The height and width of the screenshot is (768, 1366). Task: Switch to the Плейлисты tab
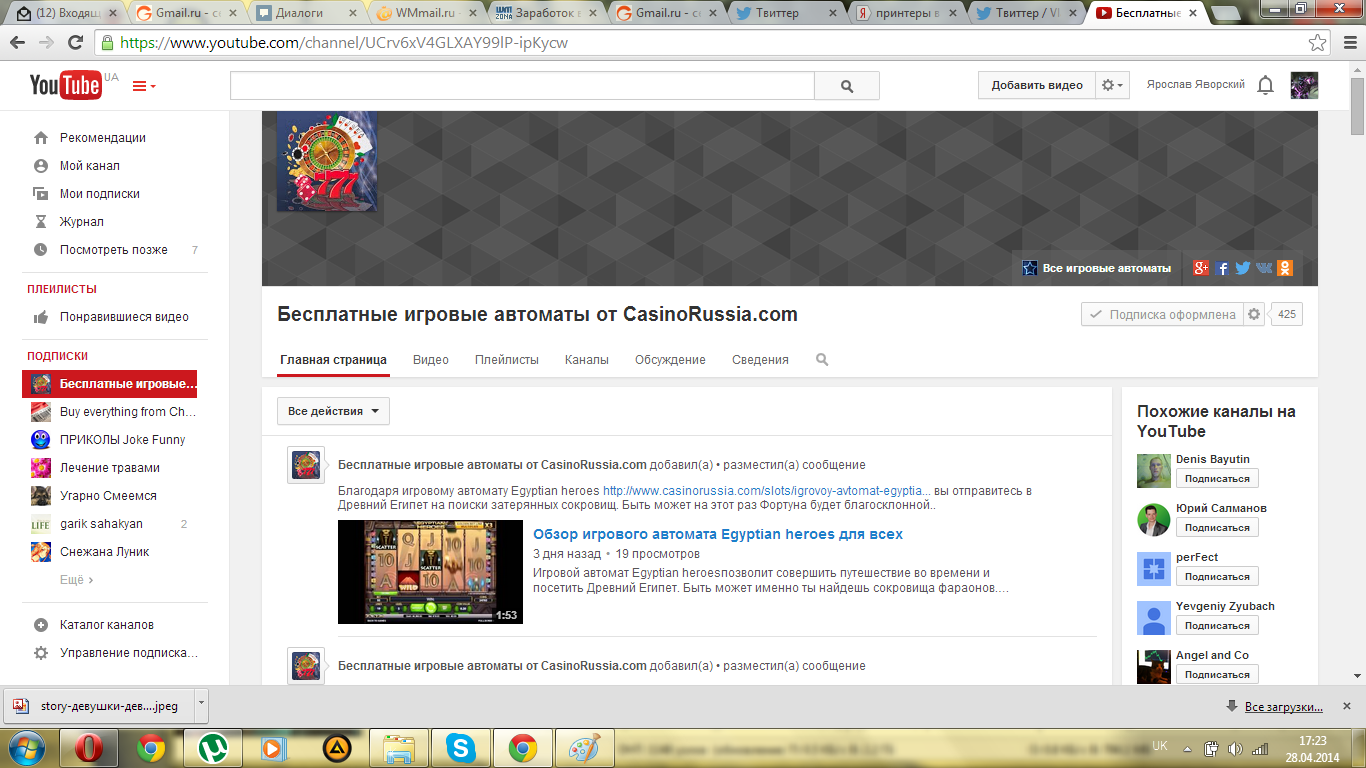click(507, 360)
